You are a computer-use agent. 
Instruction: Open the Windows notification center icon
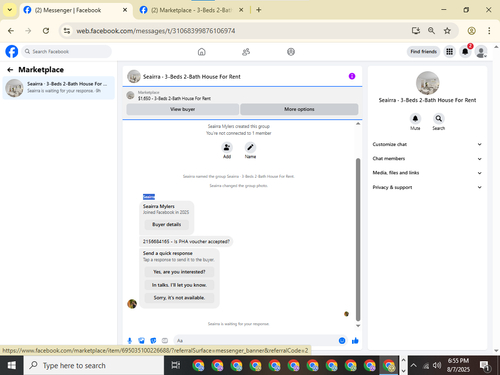click(x=485, y=366)
